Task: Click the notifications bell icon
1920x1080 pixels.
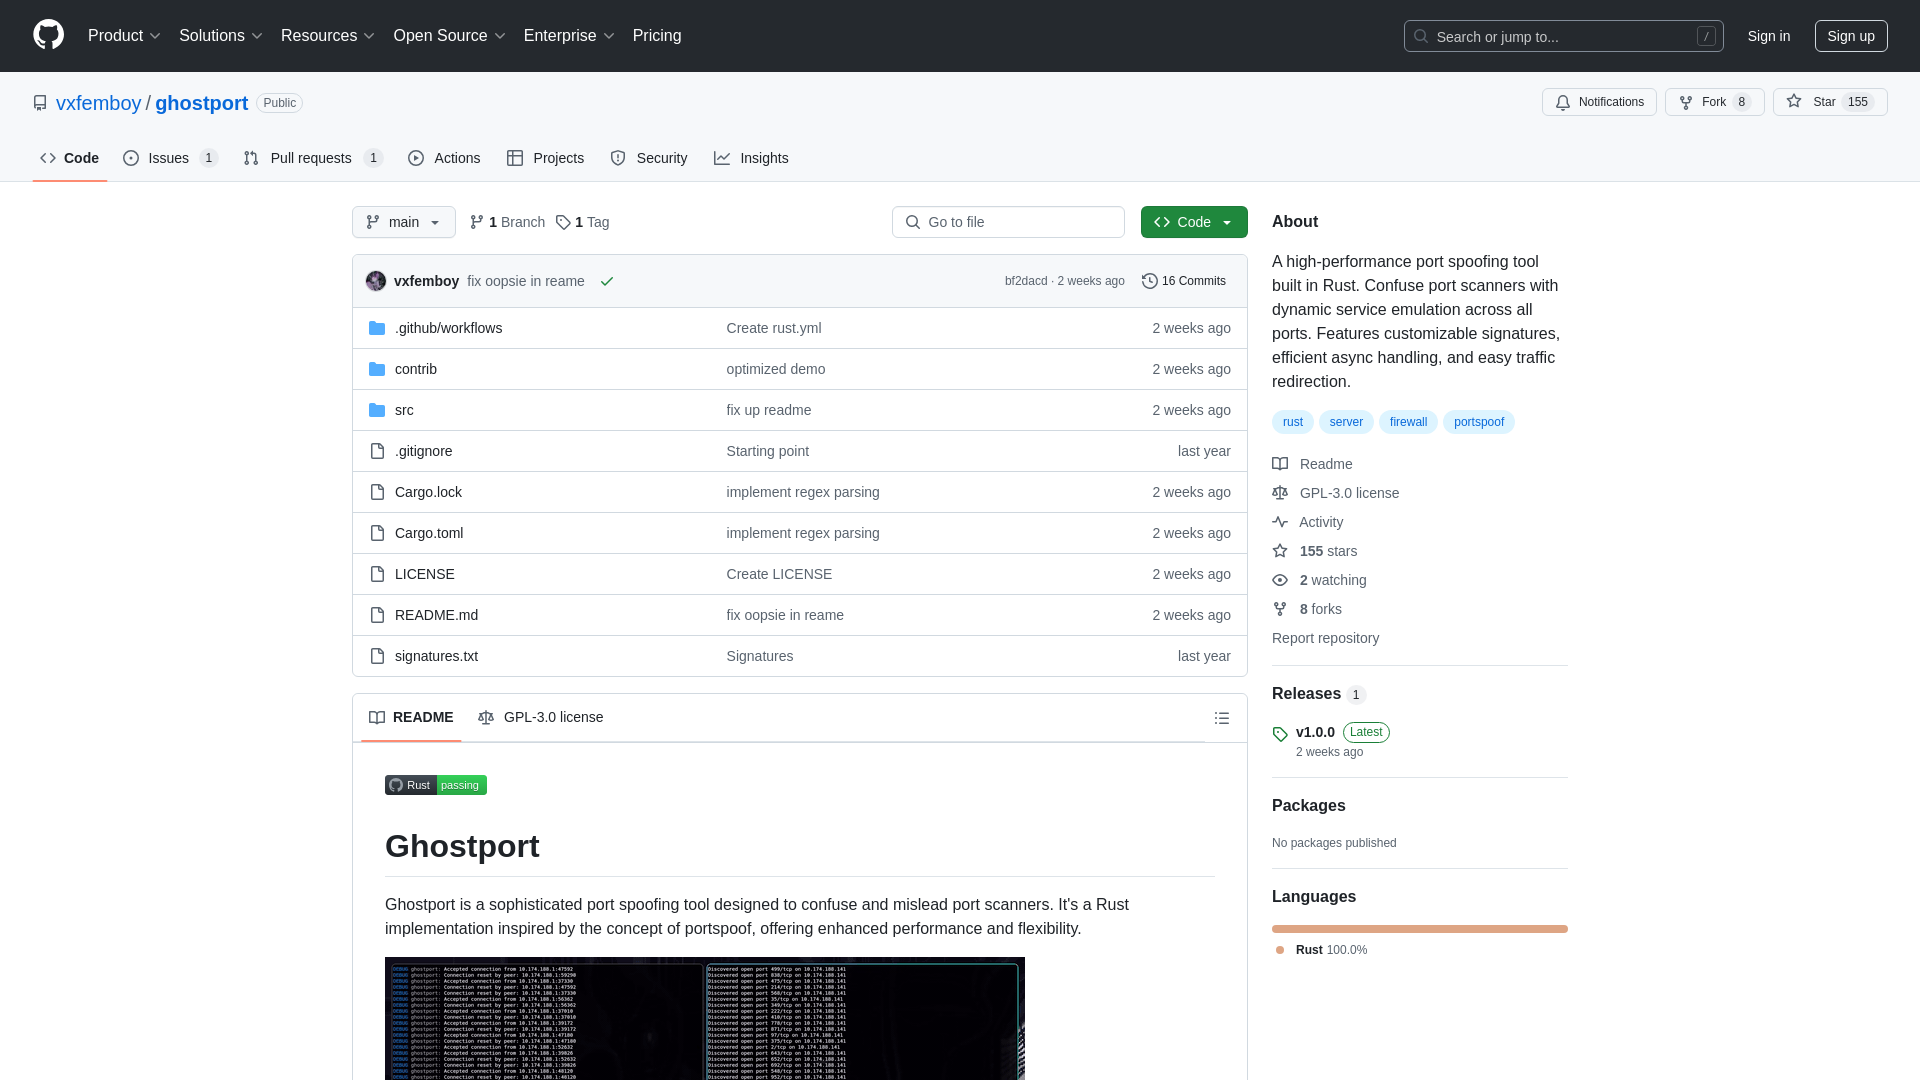Action: pos(1563,102)
